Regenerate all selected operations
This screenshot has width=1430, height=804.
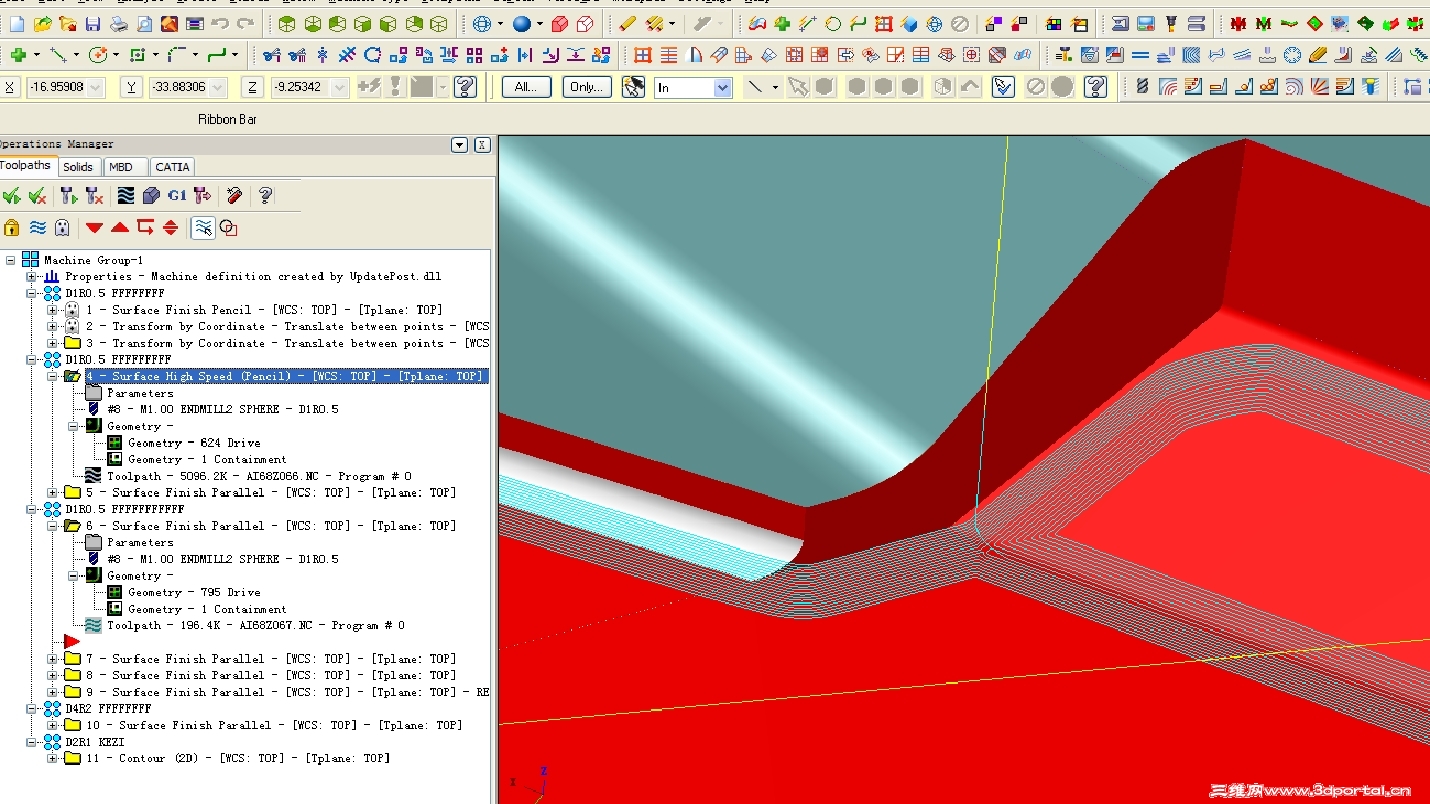pyautogui.click(x=69, y=195)
